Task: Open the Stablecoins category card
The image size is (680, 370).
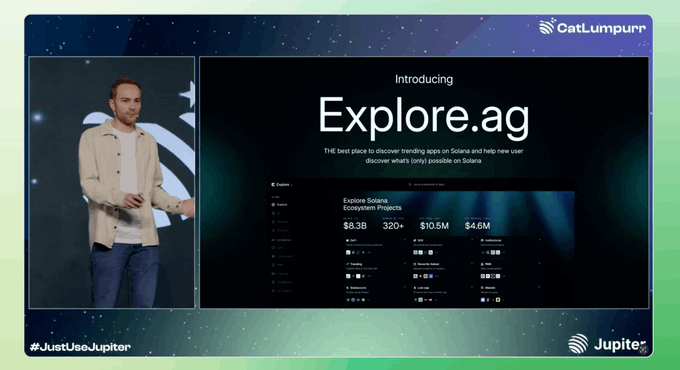Action: click(x=375, y=294)
